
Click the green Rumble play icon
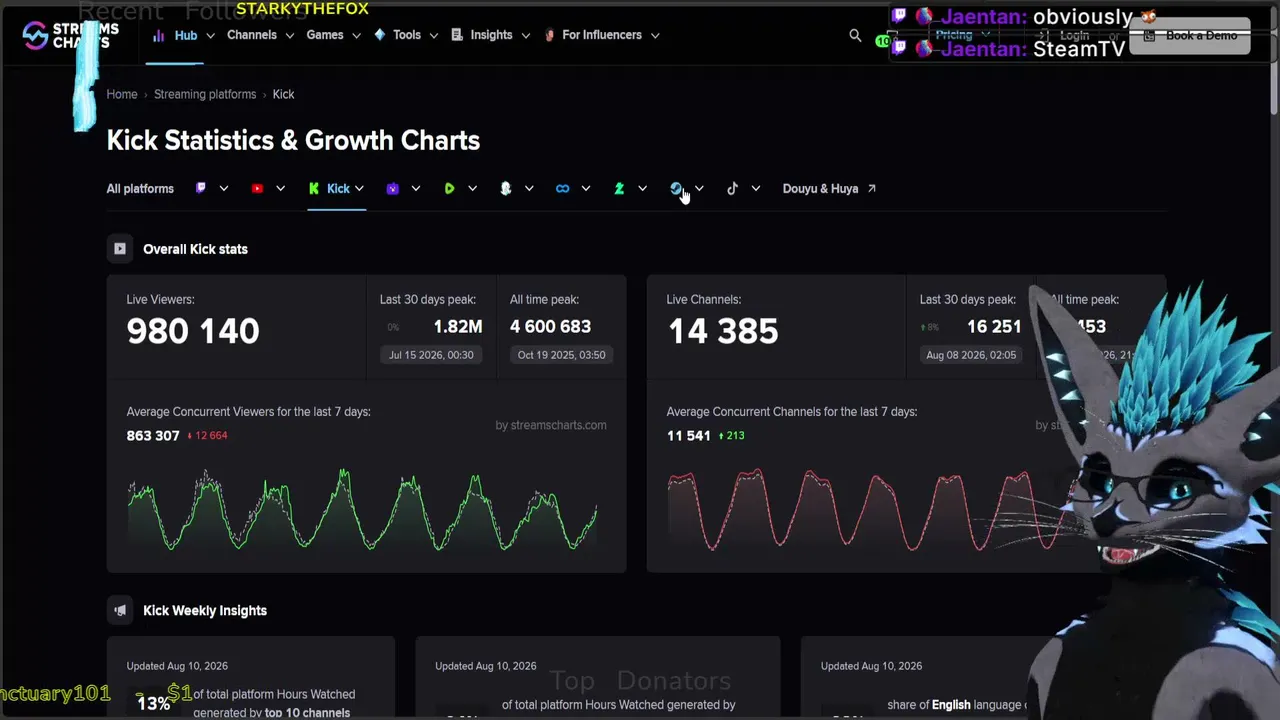(449, 188)
